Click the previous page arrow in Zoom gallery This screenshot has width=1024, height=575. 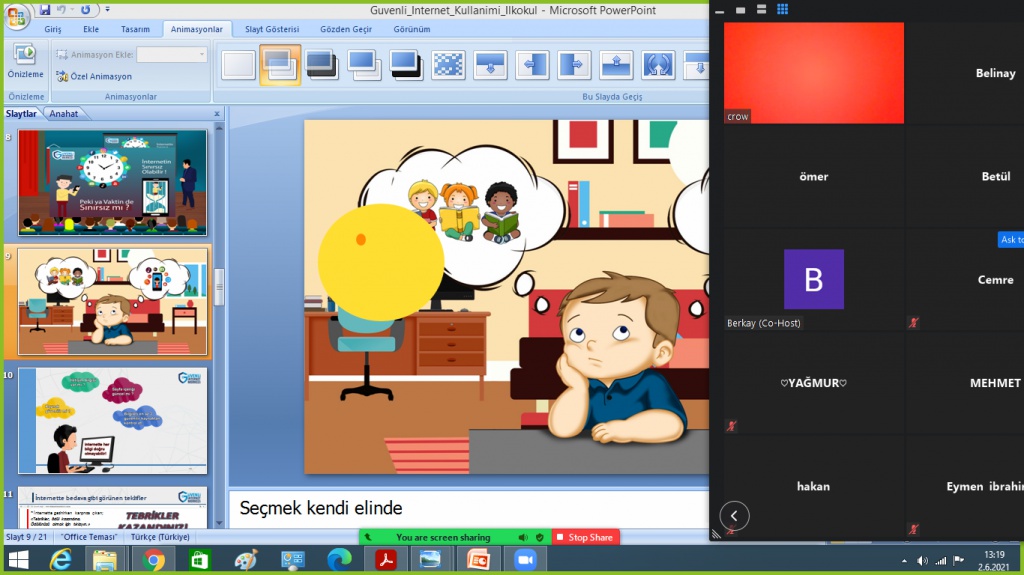click(x=734, y=516)
